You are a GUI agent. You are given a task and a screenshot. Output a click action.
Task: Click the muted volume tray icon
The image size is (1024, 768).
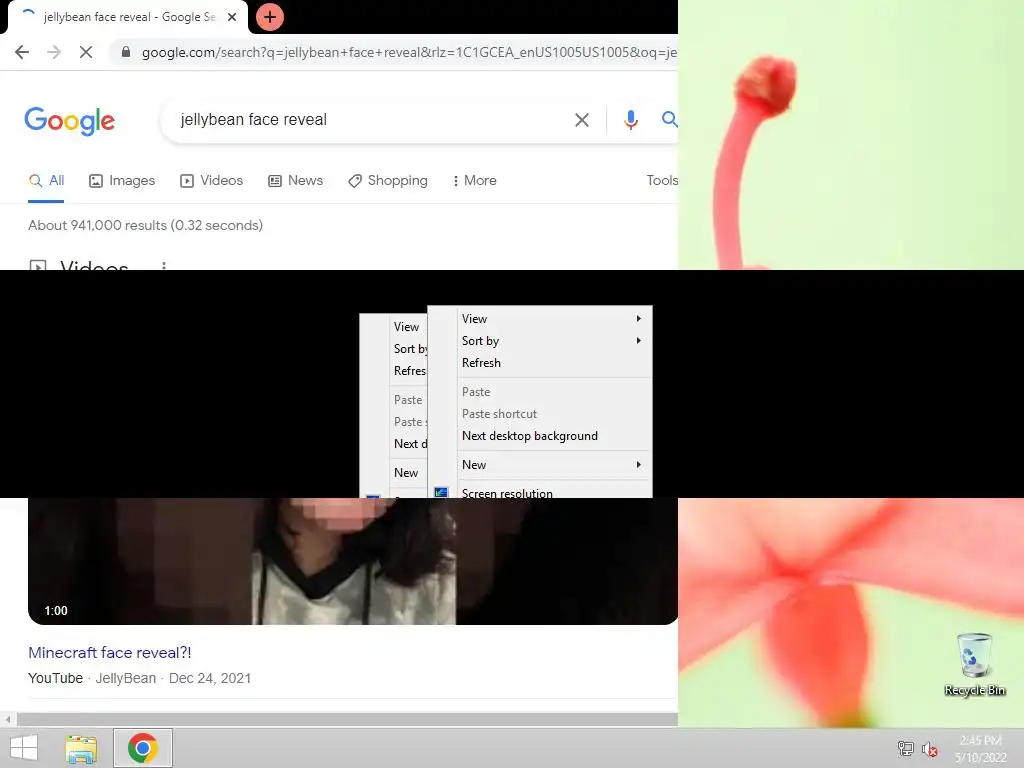[x=929, y=749]
